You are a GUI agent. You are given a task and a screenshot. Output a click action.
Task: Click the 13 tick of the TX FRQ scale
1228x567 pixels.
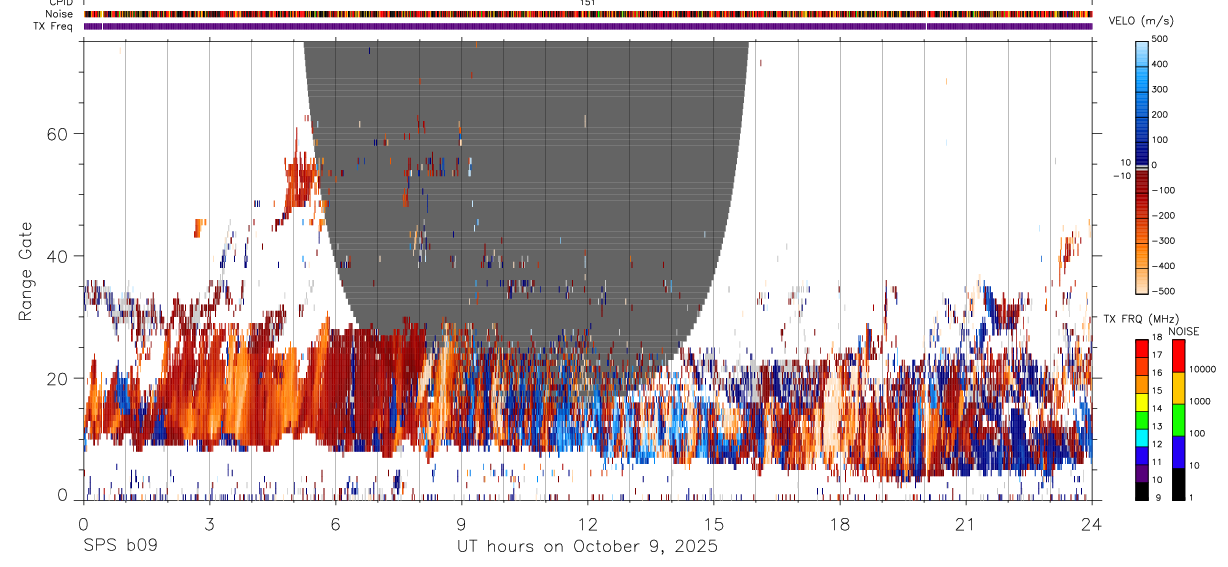(1159, 427)
